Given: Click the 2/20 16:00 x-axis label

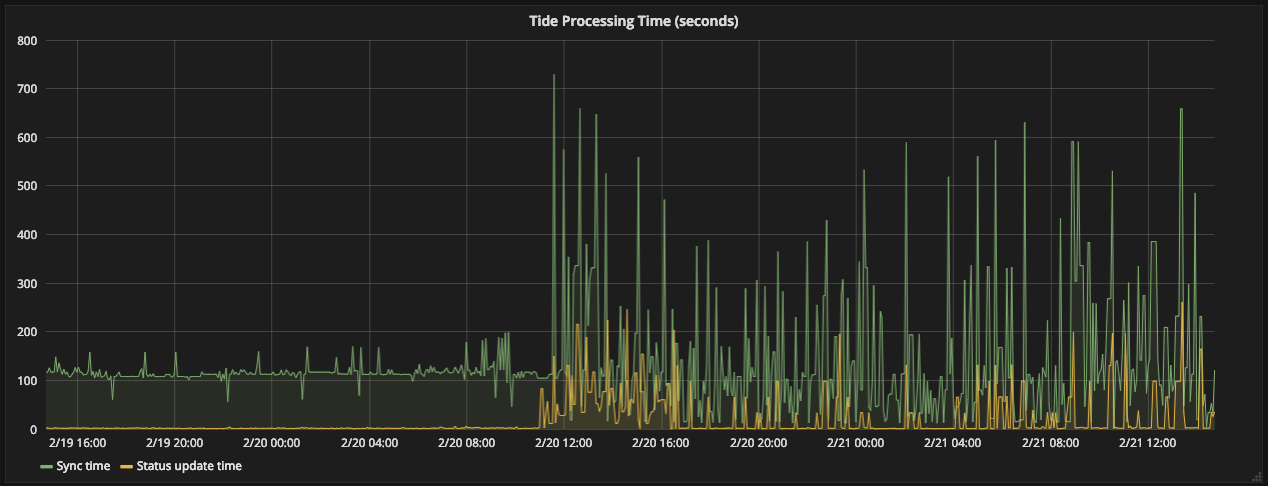Looking at the screenshot, I should tap(660, 442).
